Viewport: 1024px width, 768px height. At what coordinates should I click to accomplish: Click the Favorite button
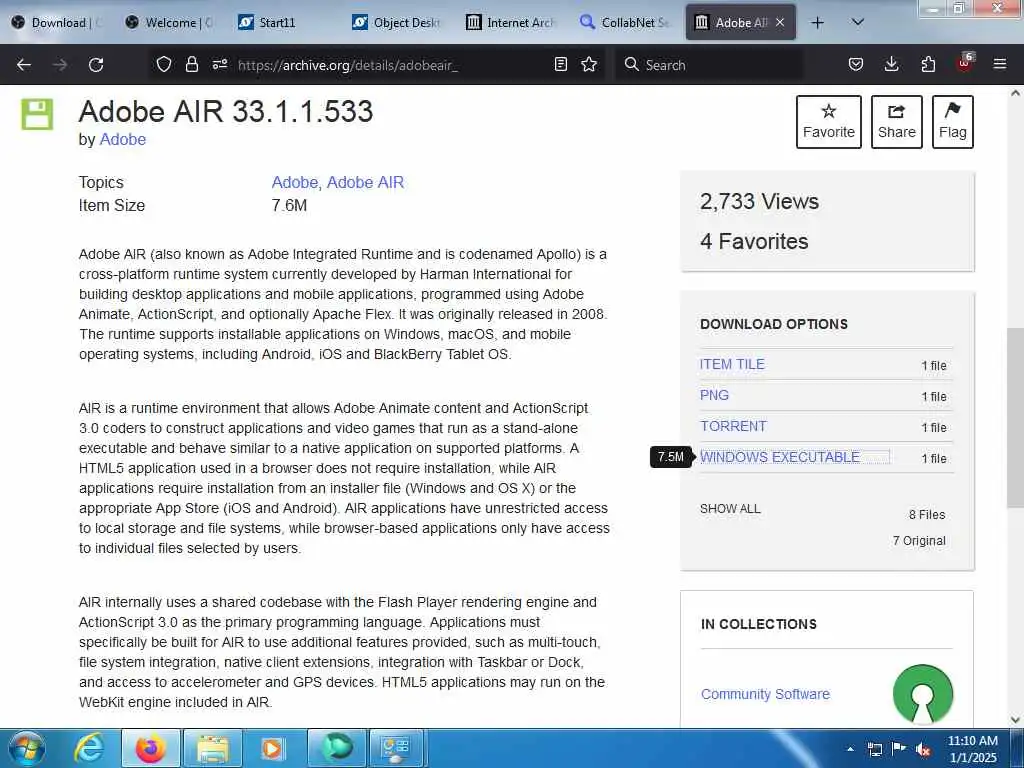[829, 121]
